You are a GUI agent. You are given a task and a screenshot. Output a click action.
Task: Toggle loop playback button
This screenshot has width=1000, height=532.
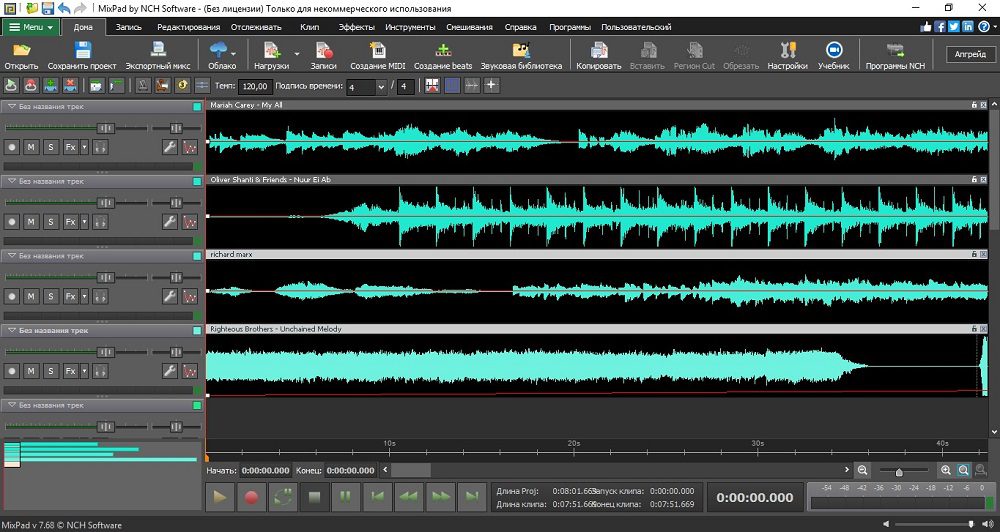283,497
